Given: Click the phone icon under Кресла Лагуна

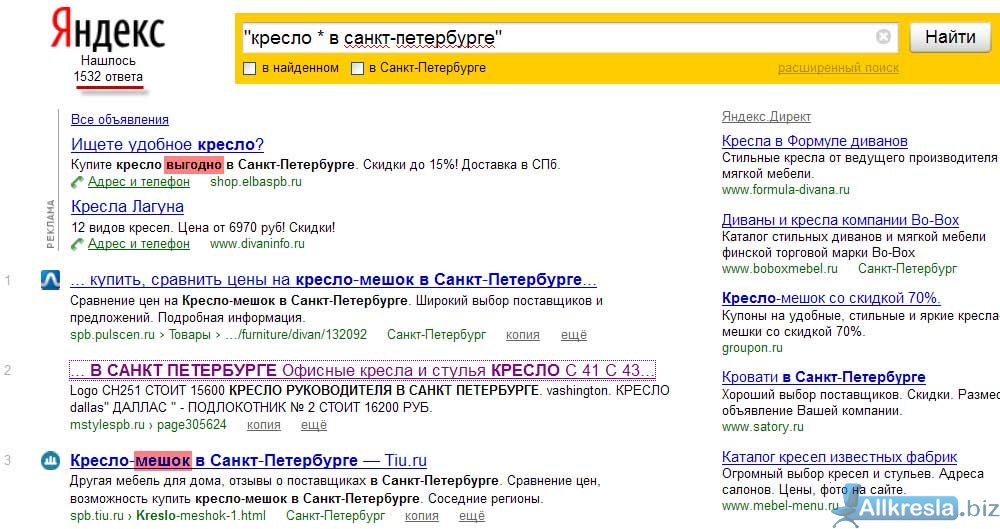Looking at the screenshot, I should tap(77, 244).
